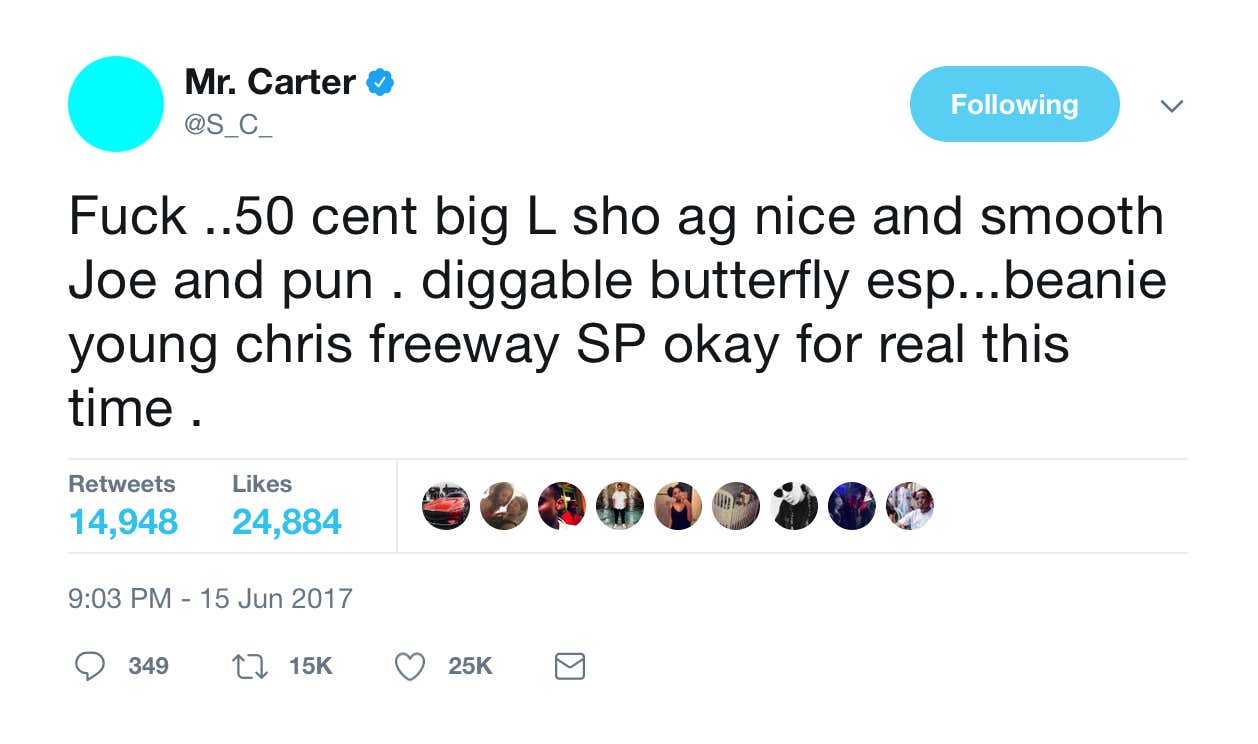The image size is (1258, 744).
Task: Click the 349 reply count
Action: 149,666
